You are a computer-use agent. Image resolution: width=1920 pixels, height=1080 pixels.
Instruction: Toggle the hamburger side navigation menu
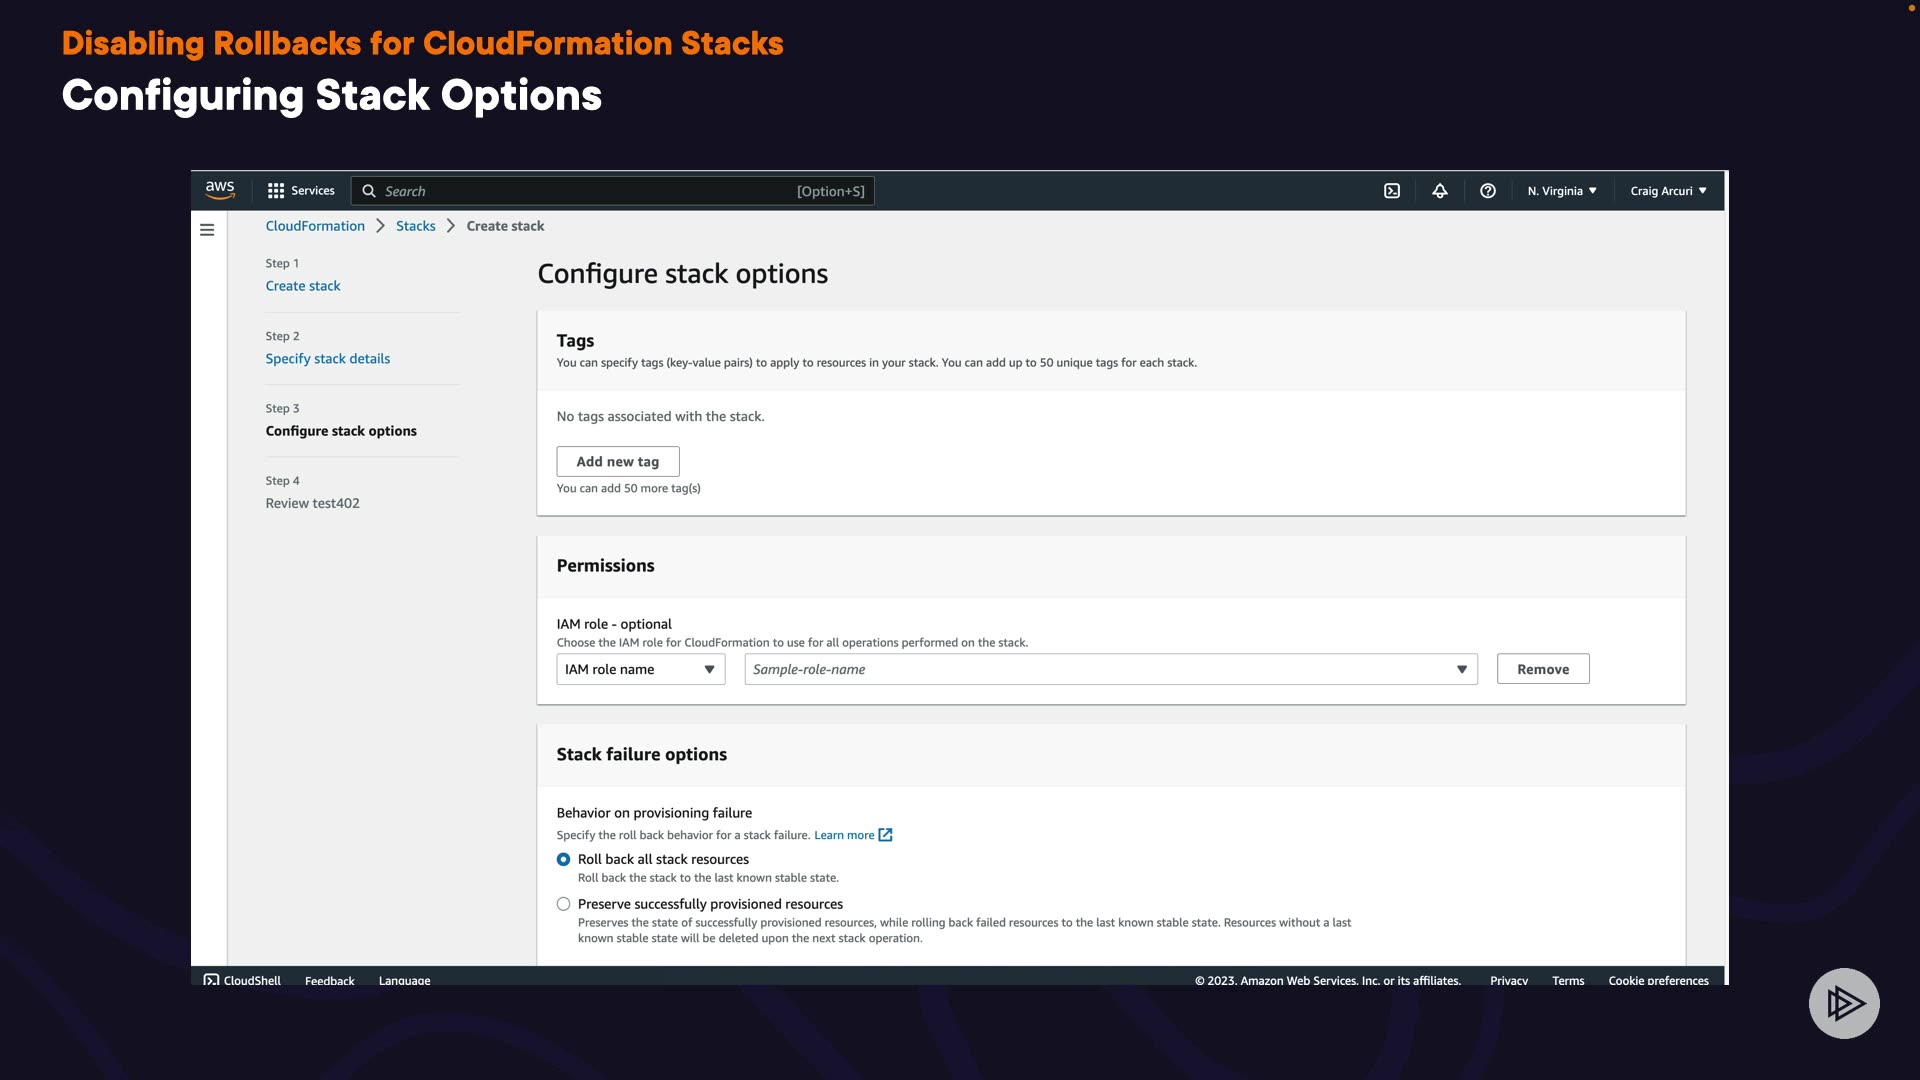pyautogui.click(x=207, y=230)
